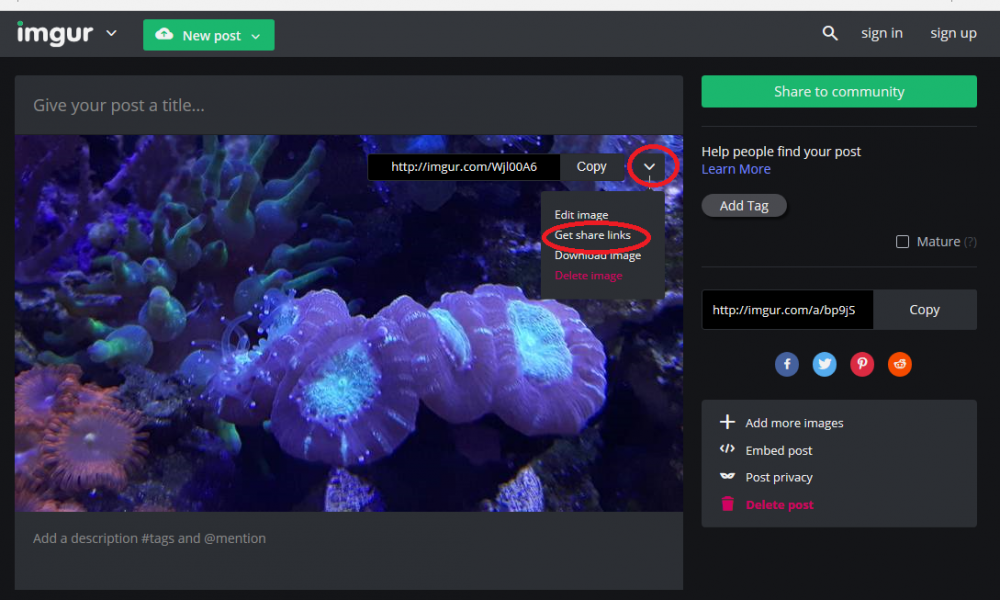Click the plus icon for Add more images
Image resolution: width=1000 pixels, height=600 pixels.
[728, 423]
